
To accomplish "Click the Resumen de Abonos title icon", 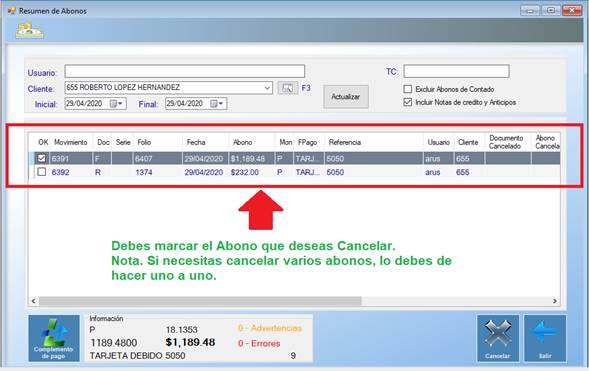I will click(12, 11).
